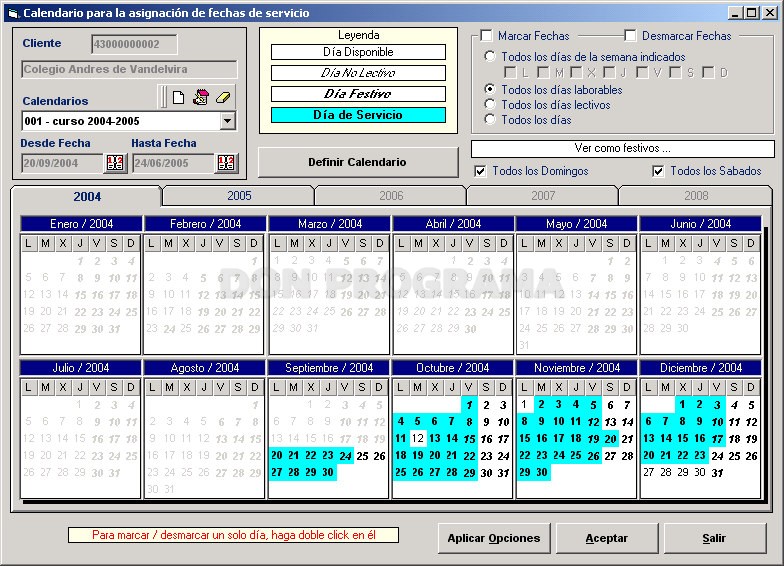Switch to the 2006 year tab

tap(391, 196)
